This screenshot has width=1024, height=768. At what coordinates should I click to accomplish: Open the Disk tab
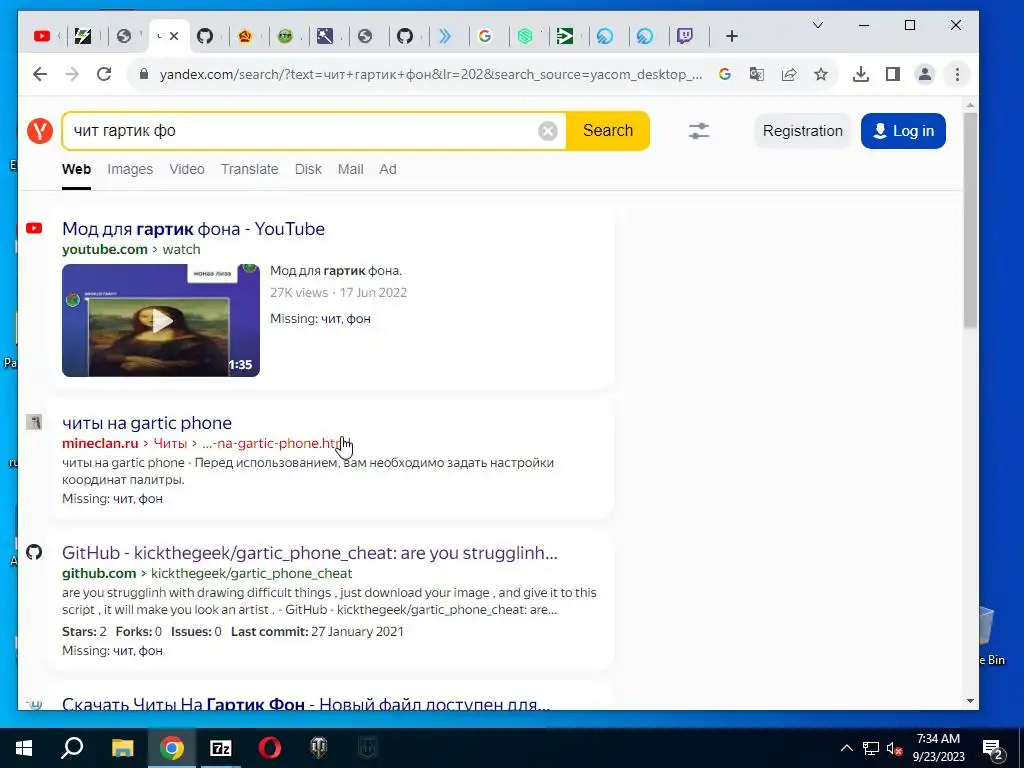[308, 170]
